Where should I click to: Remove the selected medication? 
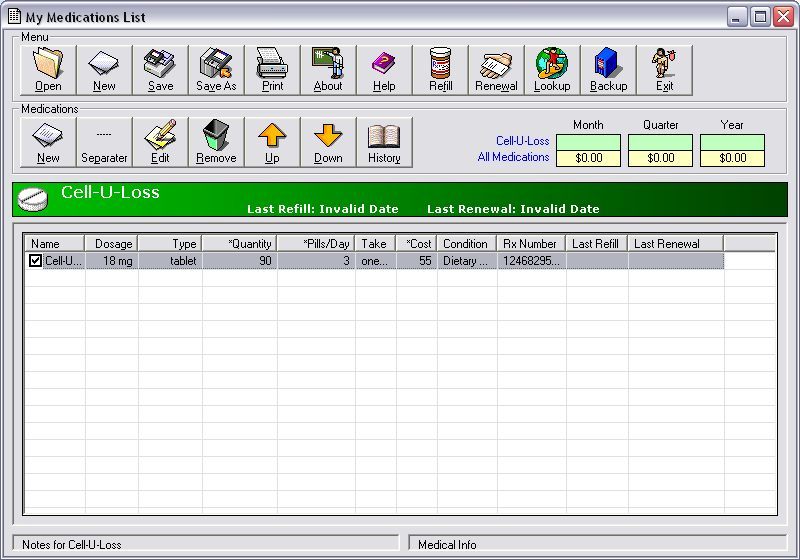[217, 142]
